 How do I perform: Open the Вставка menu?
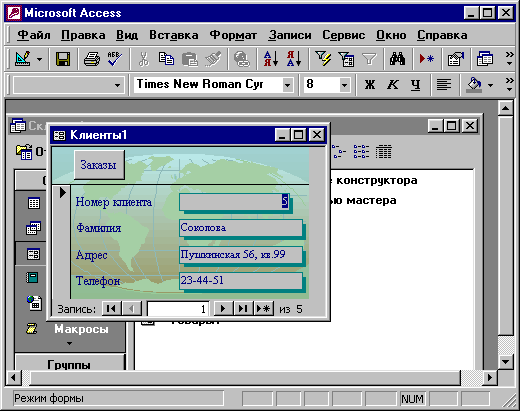click(x=174, y=35)
